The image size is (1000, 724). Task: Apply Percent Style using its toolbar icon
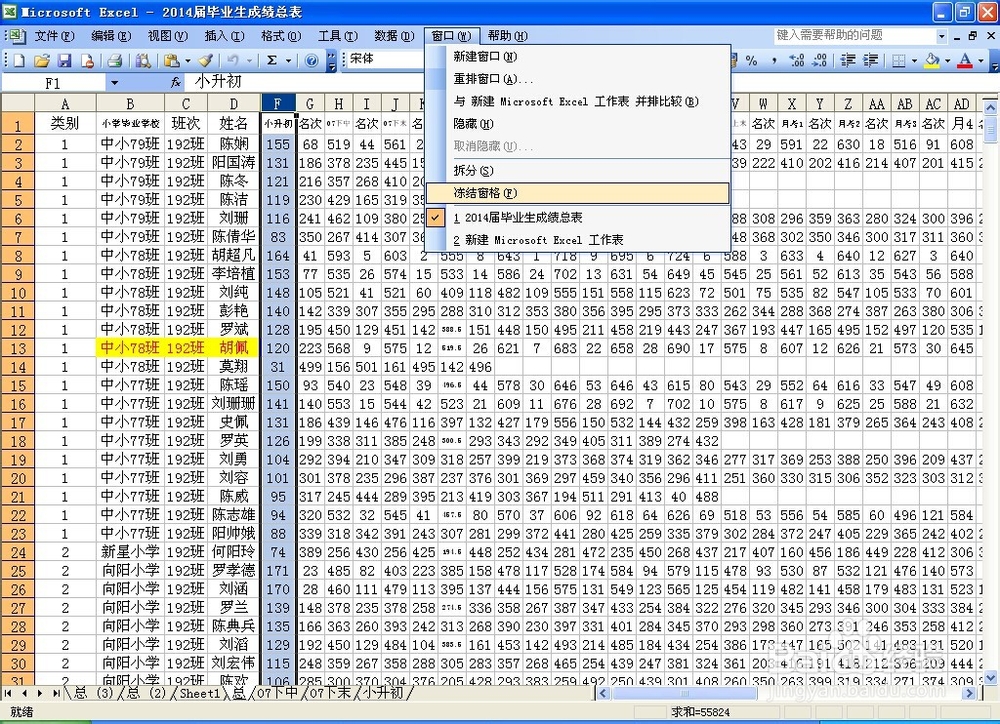click(x=750, y=61)
